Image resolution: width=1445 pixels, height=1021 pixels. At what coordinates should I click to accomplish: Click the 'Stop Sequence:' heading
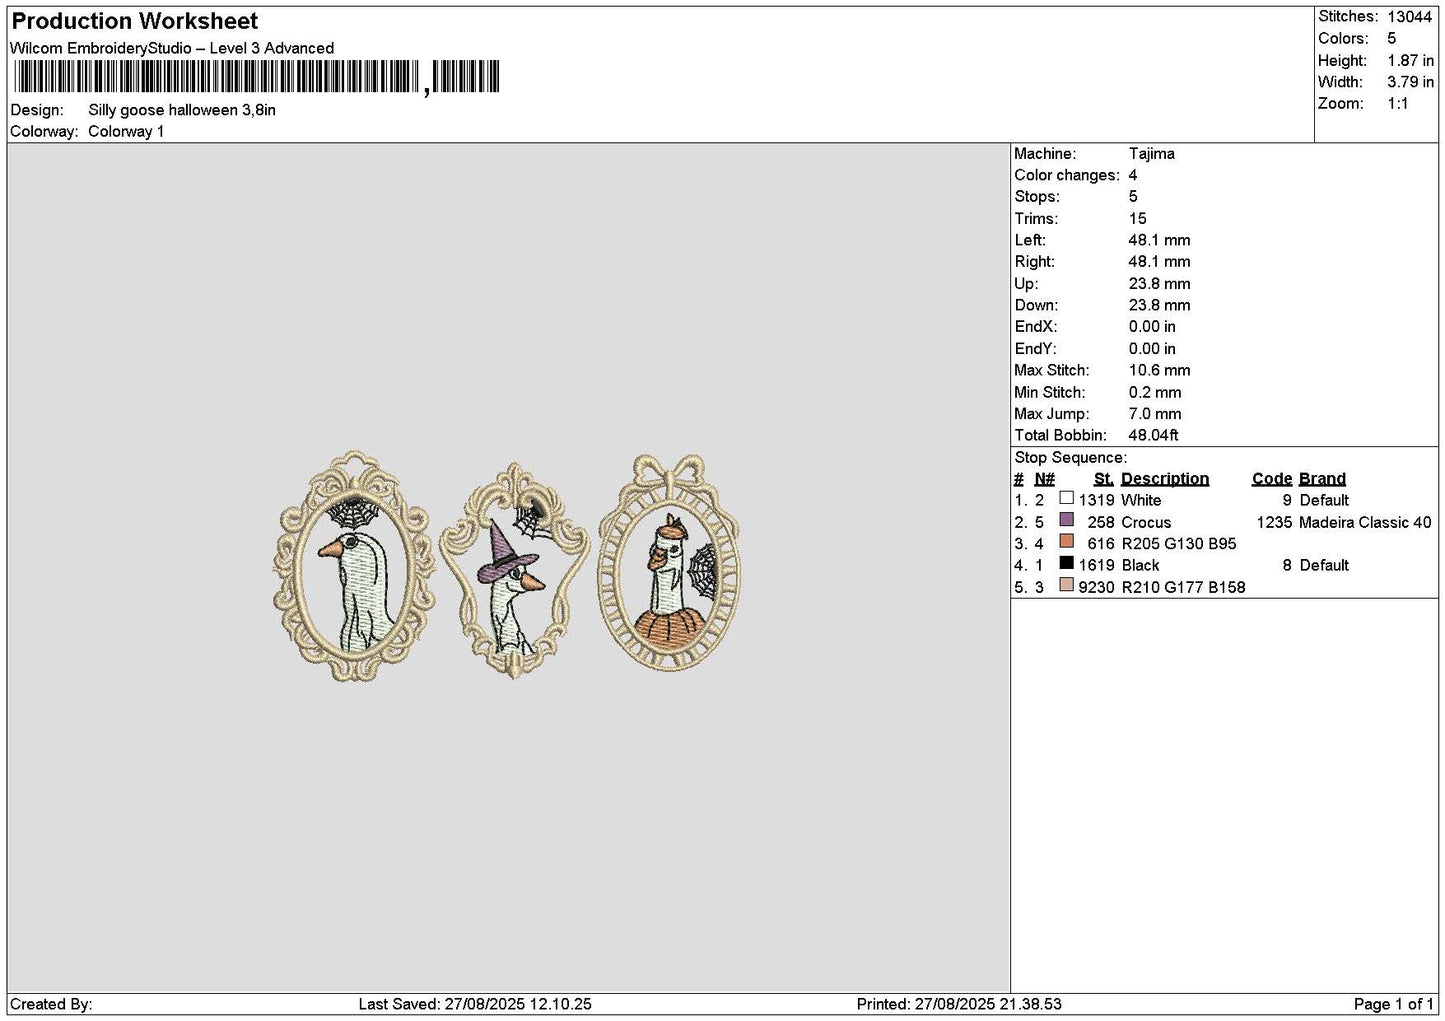pos(1070,457)
